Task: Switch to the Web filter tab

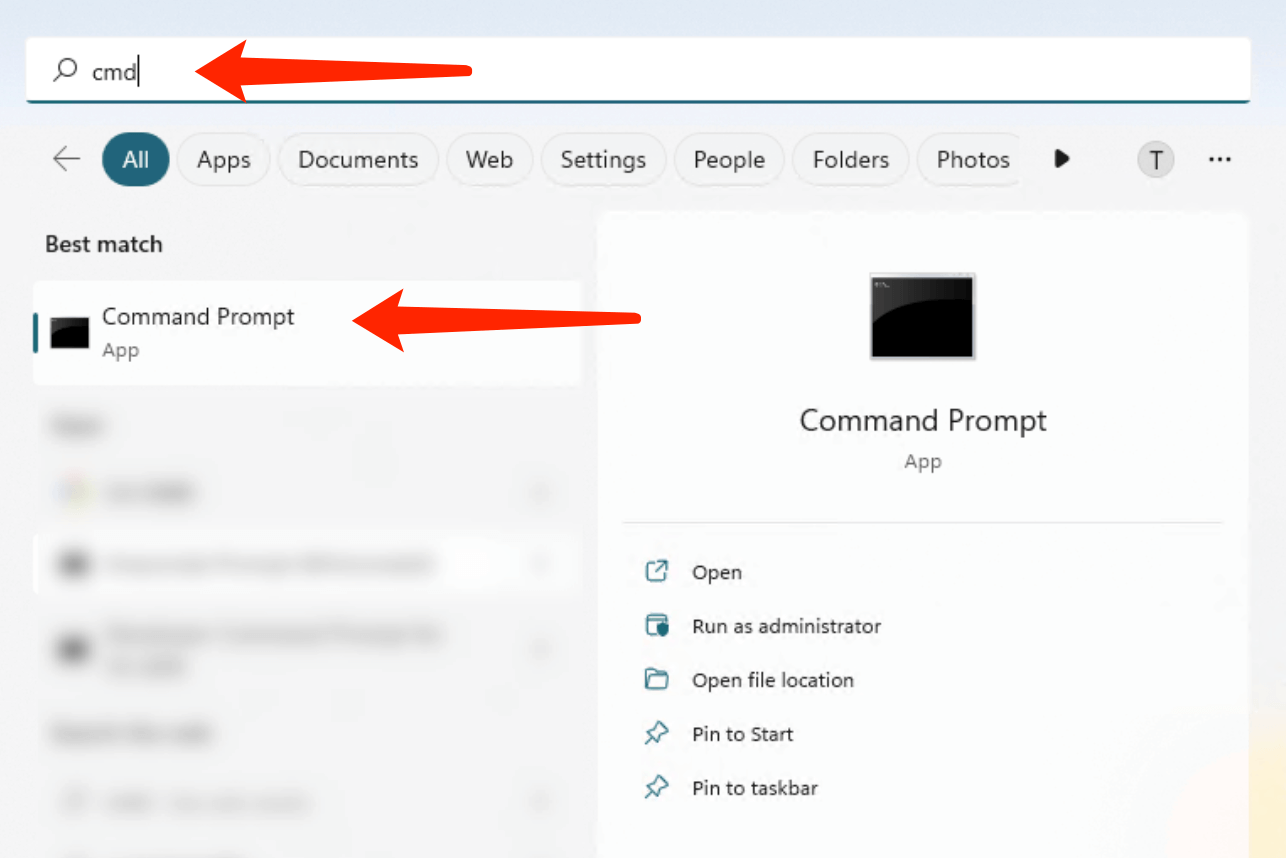Action: point(489,160)
